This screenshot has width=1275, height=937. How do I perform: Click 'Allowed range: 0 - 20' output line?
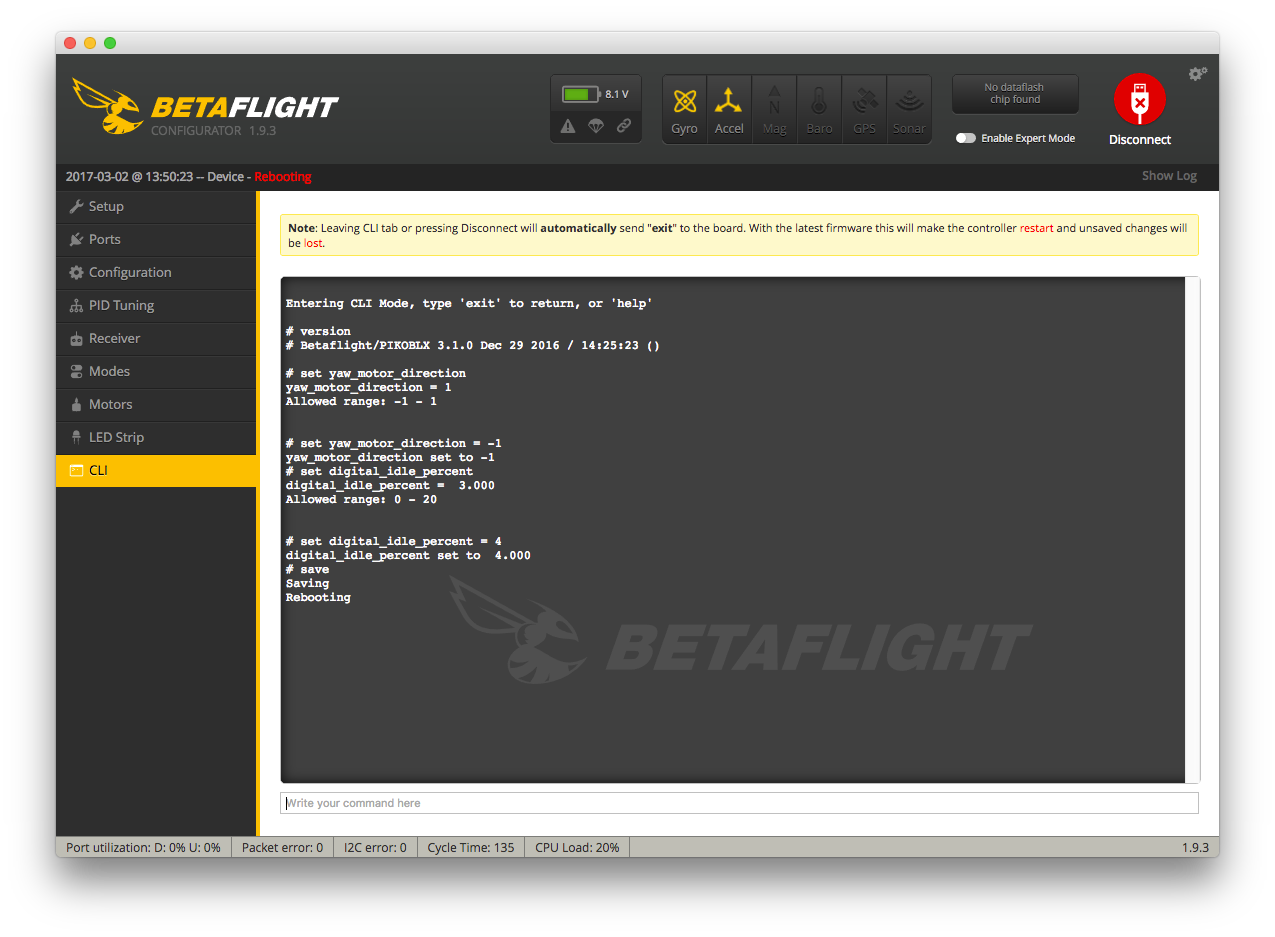point(361,499)
